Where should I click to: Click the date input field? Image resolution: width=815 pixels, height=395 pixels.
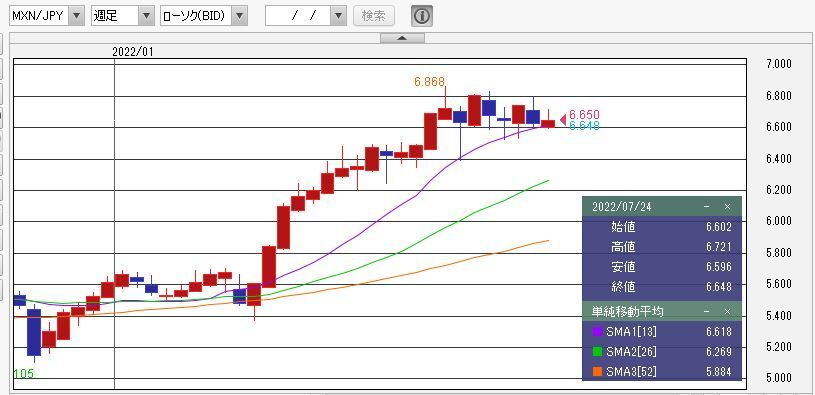click(298, 16)
